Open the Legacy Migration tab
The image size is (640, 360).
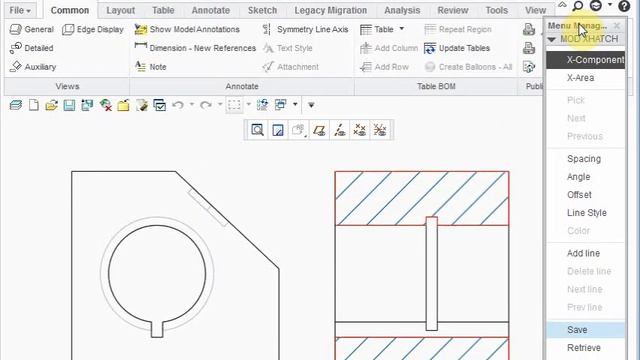pos(331,10)
